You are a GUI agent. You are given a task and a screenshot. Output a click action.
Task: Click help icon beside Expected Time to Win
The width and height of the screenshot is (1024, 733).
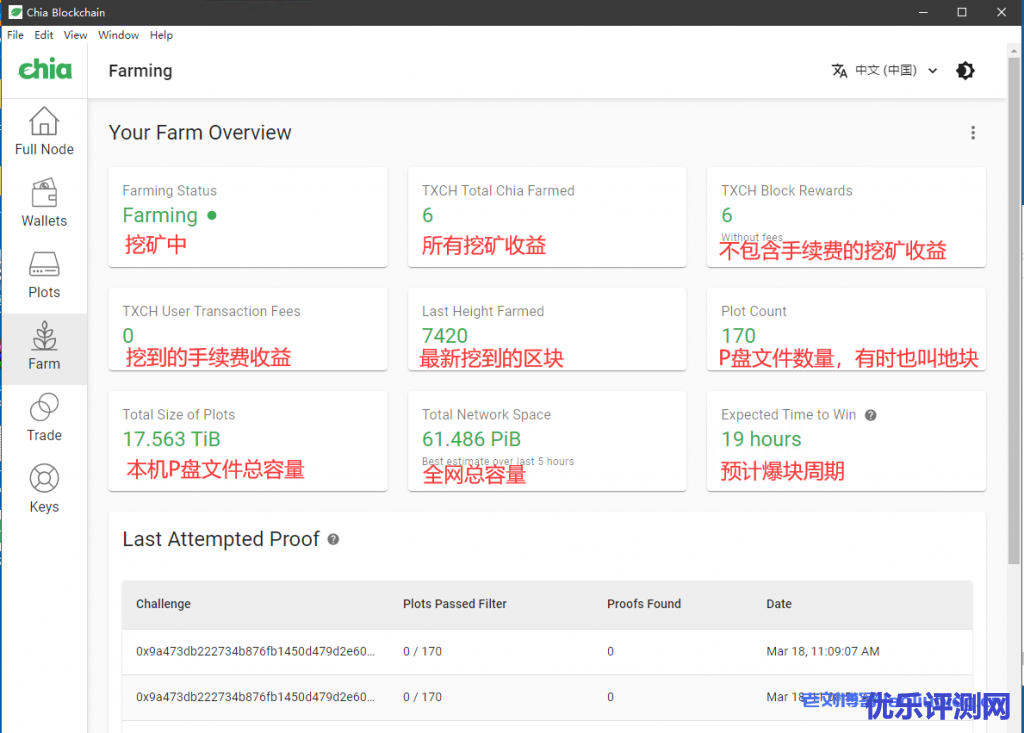(x=871, y=415)
